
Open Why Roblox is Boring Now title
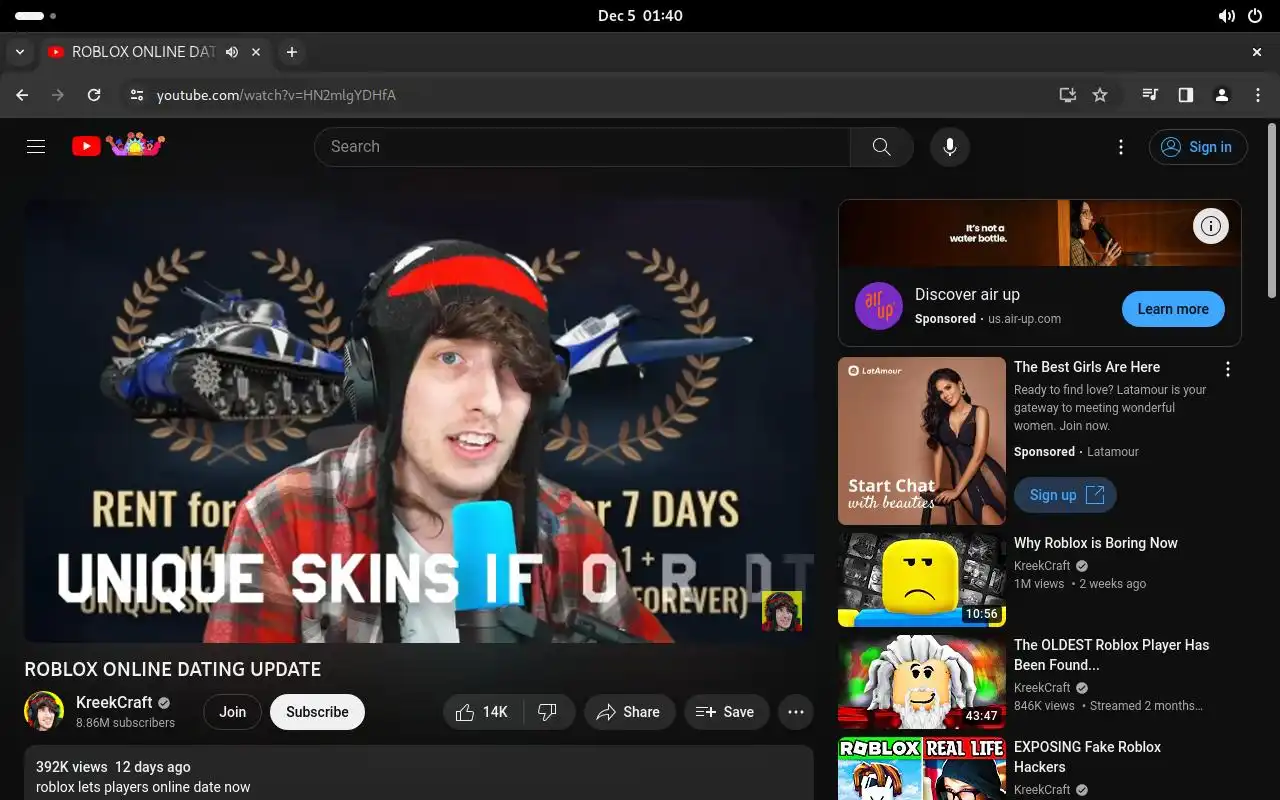pyautogui.click(x=1096, y=543)
